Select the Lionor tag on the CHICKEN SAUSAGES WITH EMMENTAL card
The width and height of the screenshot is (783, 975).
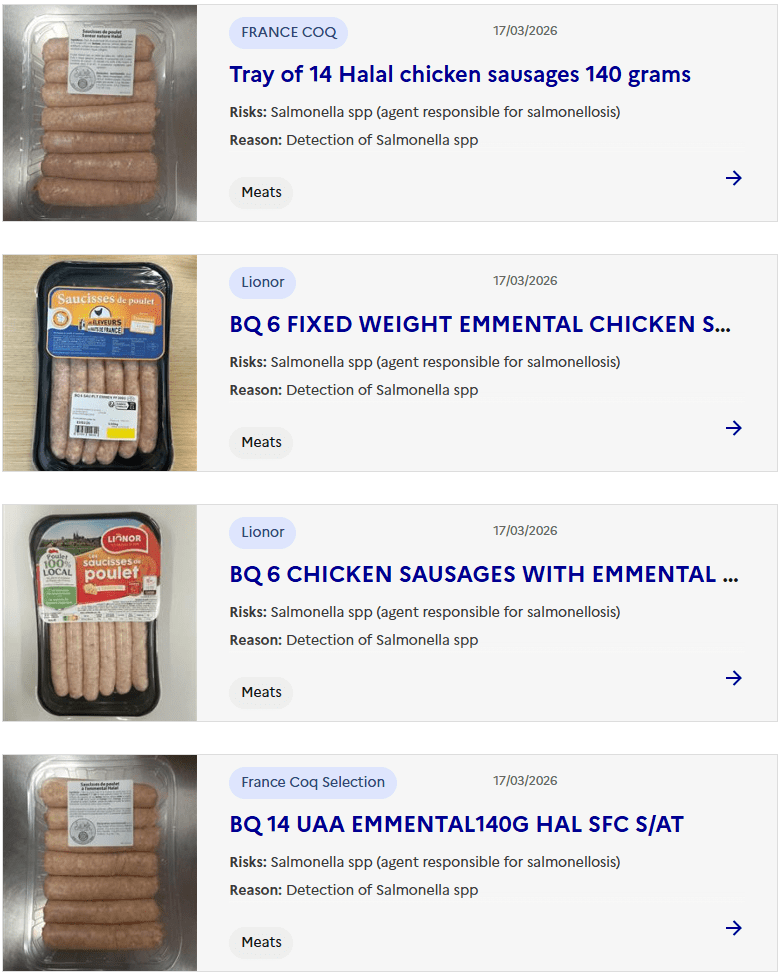coord(263,532)
